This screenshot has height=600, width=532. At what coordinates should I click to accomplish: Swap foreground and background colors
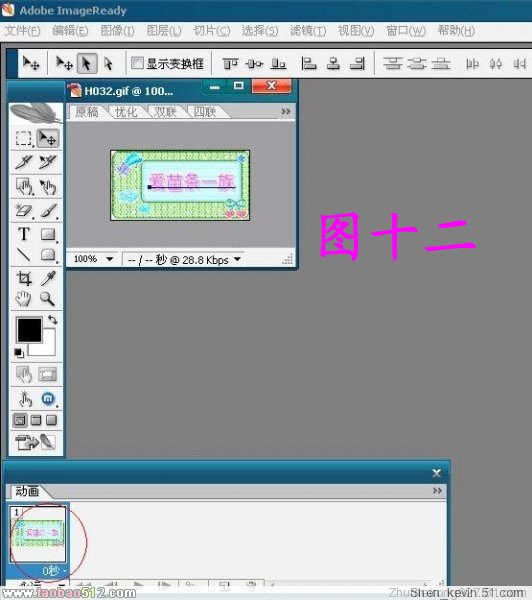click(x=53, y=320)
